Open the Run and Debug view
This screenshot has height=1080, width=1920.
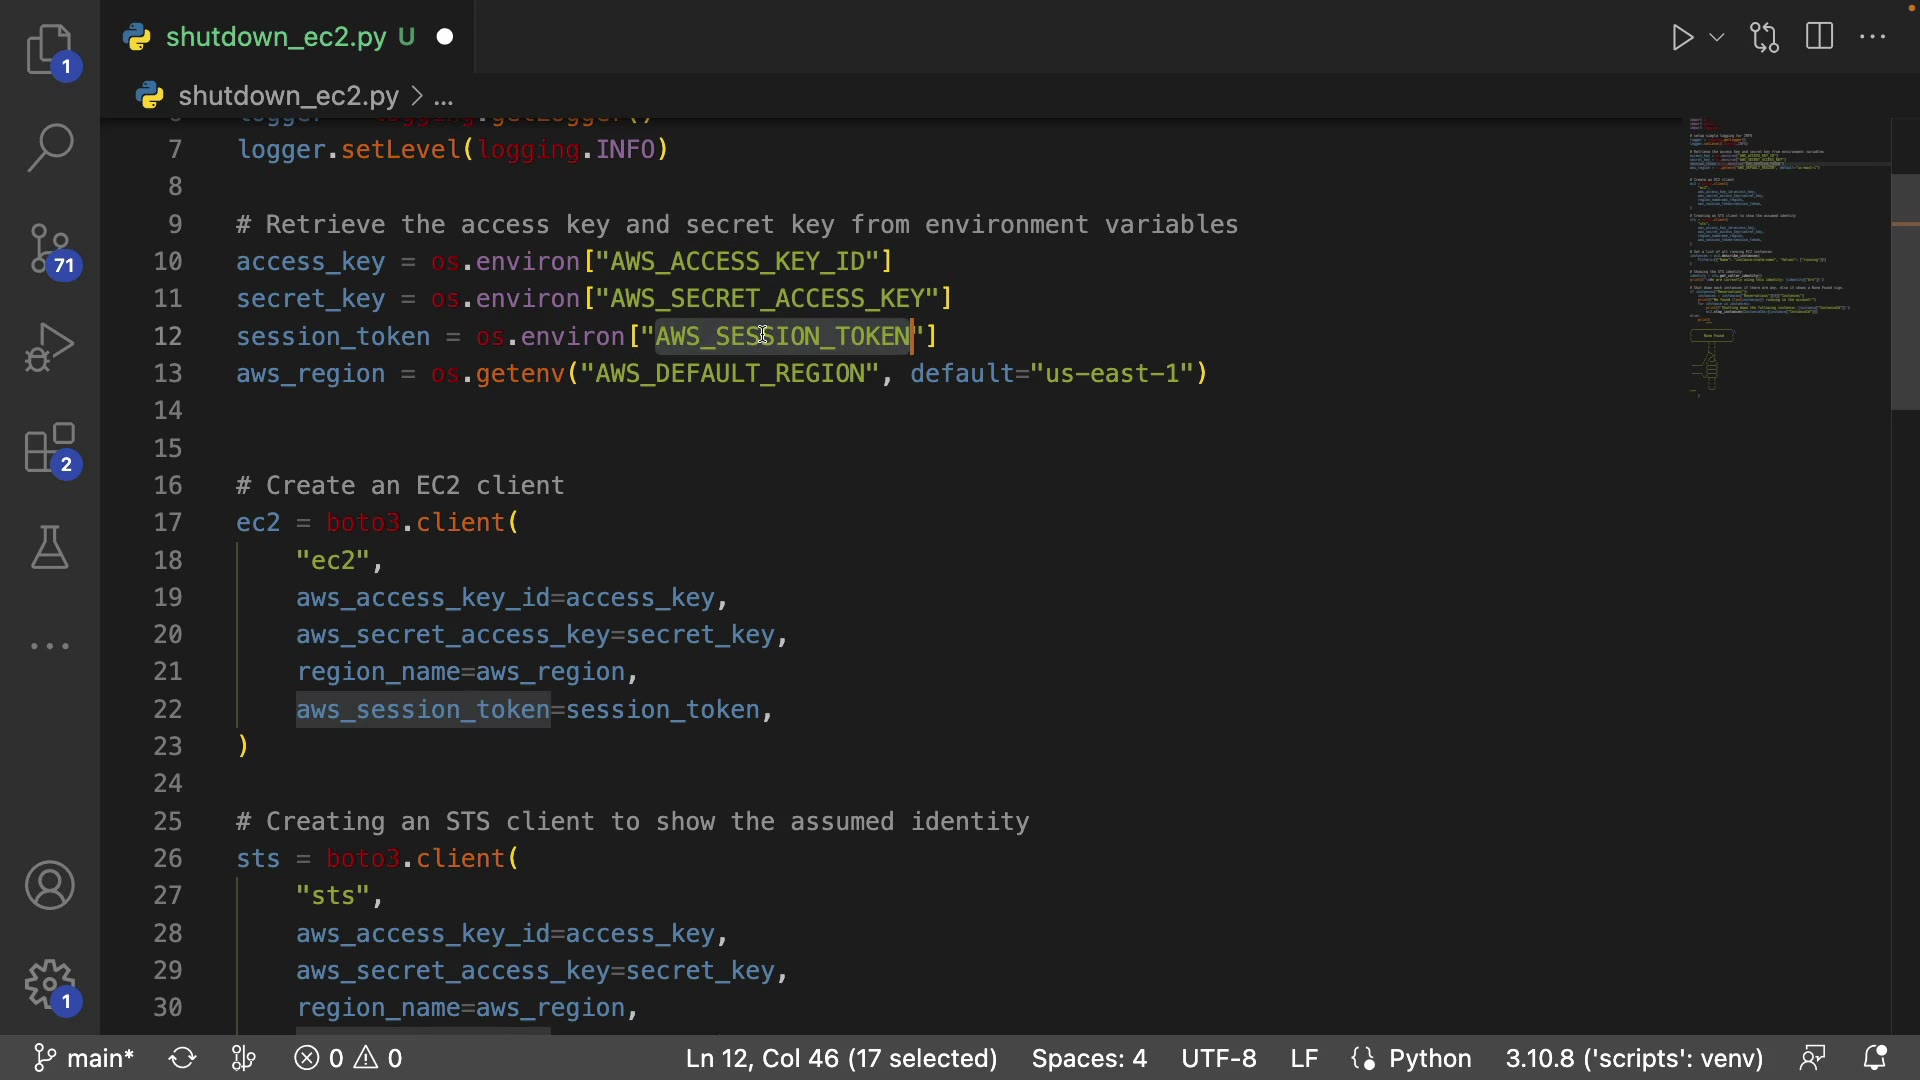pyautogui.click(x=50, y=347)
